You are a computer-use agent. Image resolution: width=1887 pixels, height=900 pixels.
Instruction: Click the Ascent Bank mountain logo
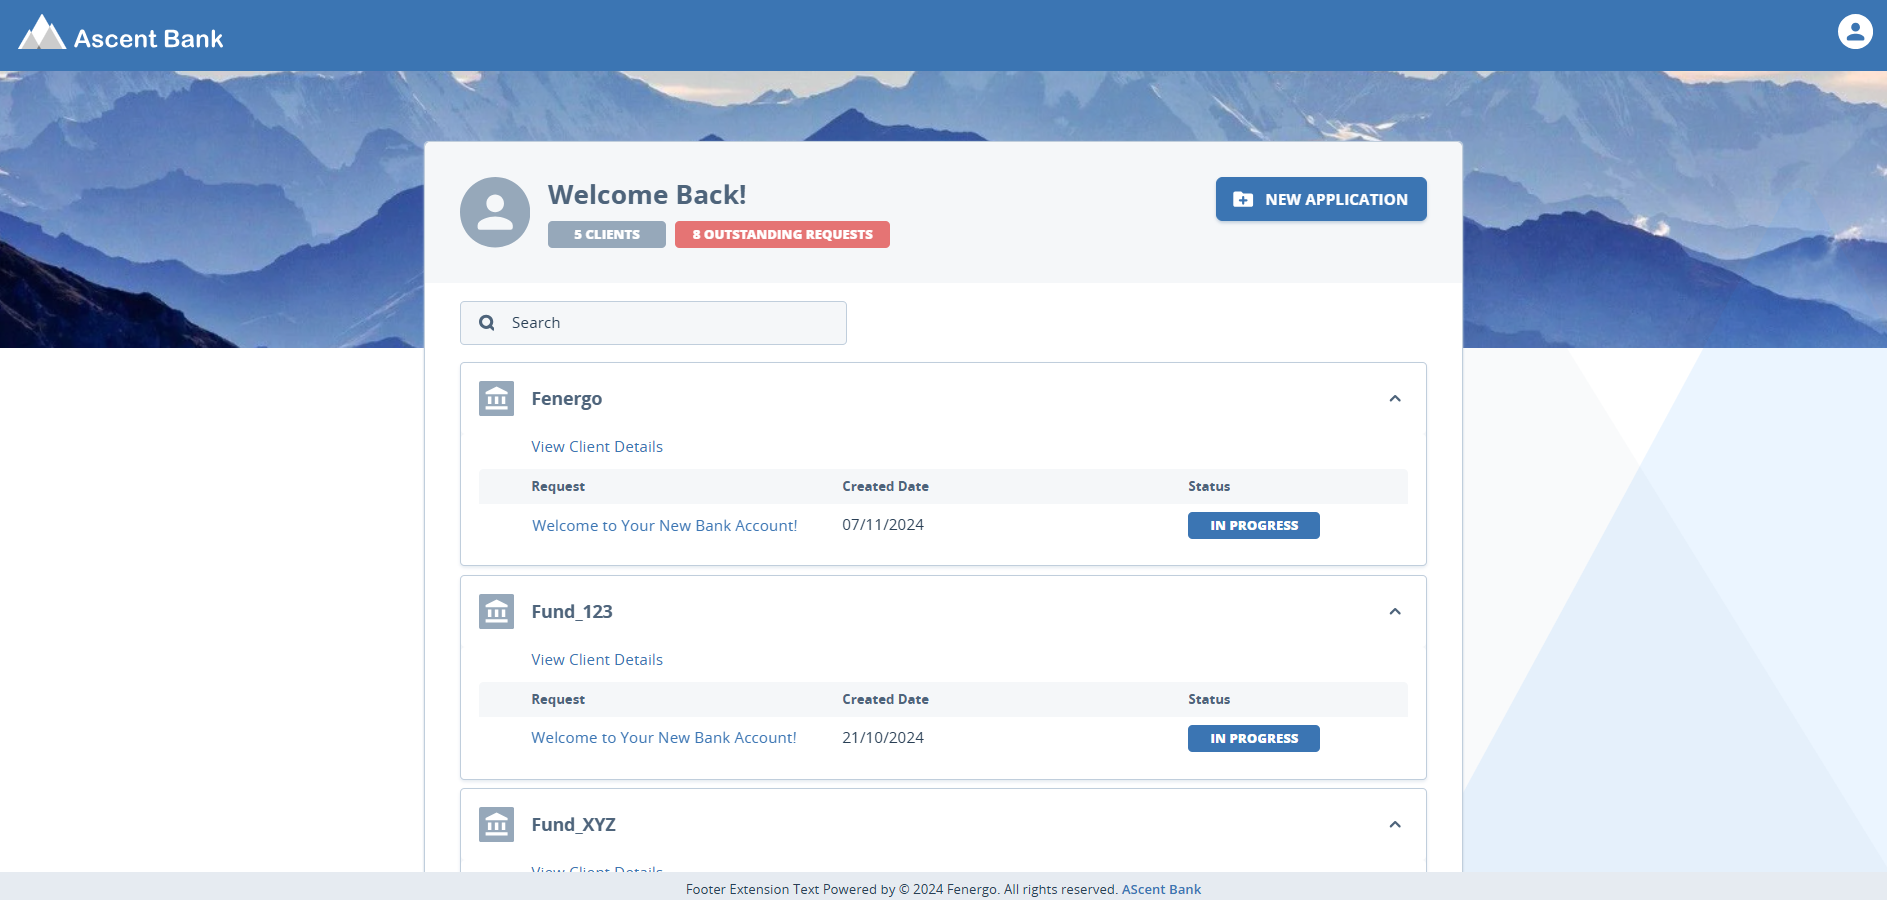pos(40,33)
